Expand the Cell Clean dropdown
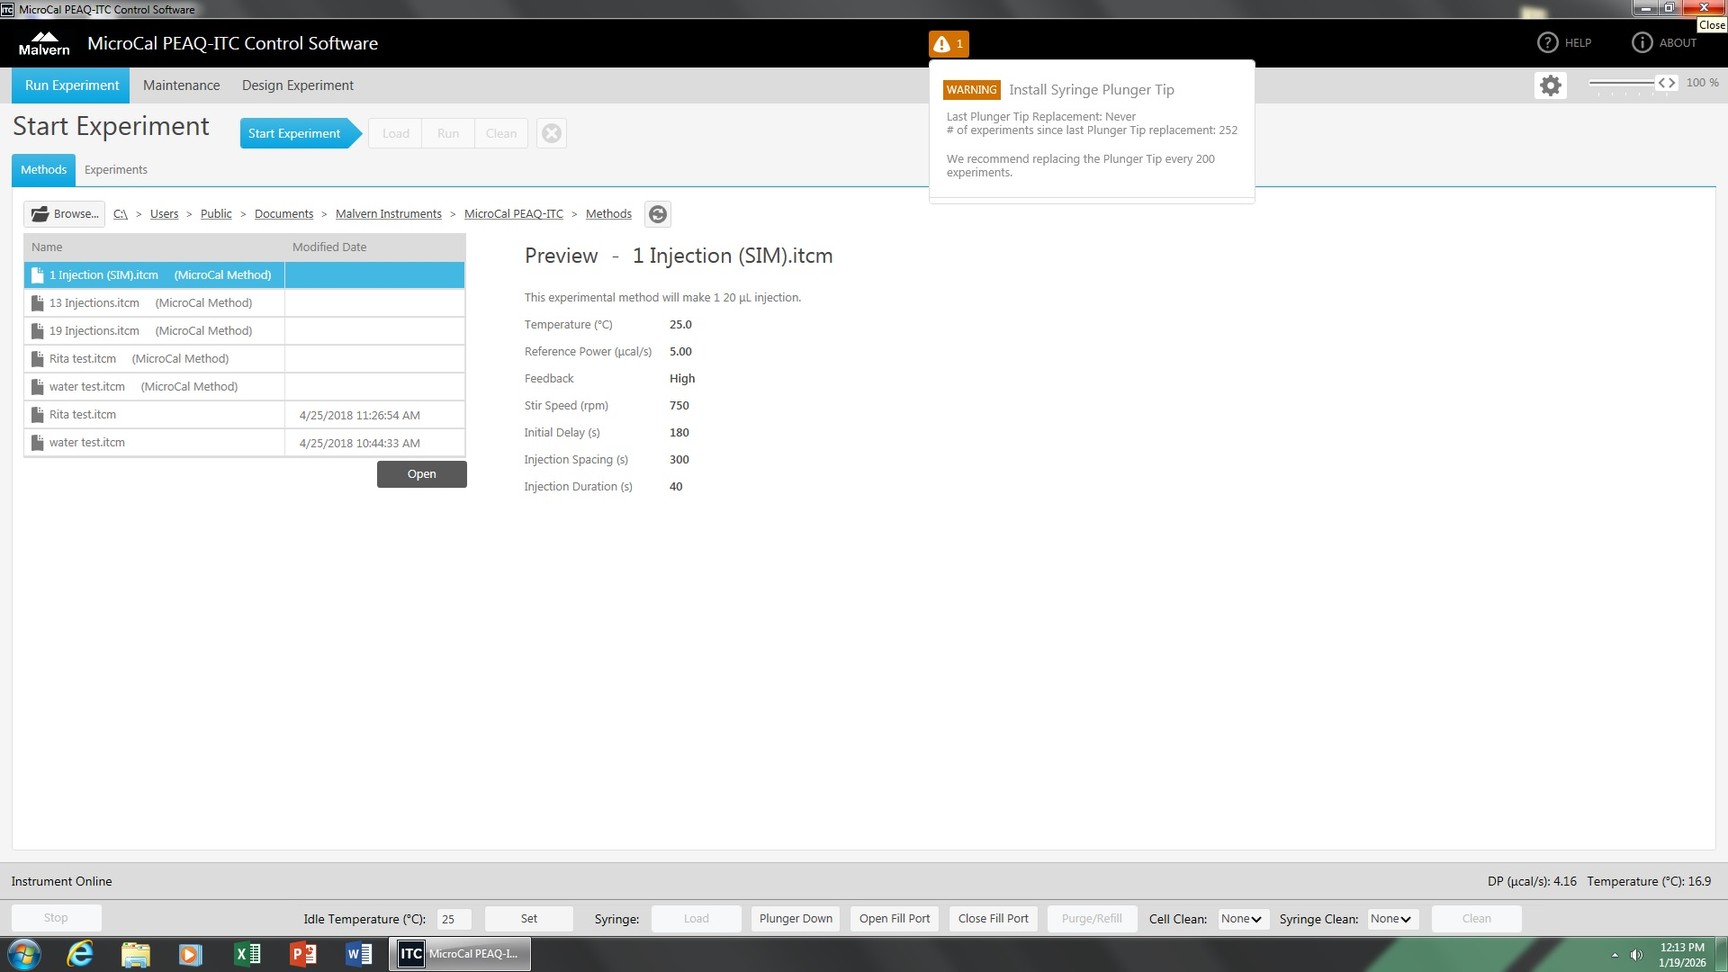The width and height of the screenshot is (1728, 972). [1241, 919]
